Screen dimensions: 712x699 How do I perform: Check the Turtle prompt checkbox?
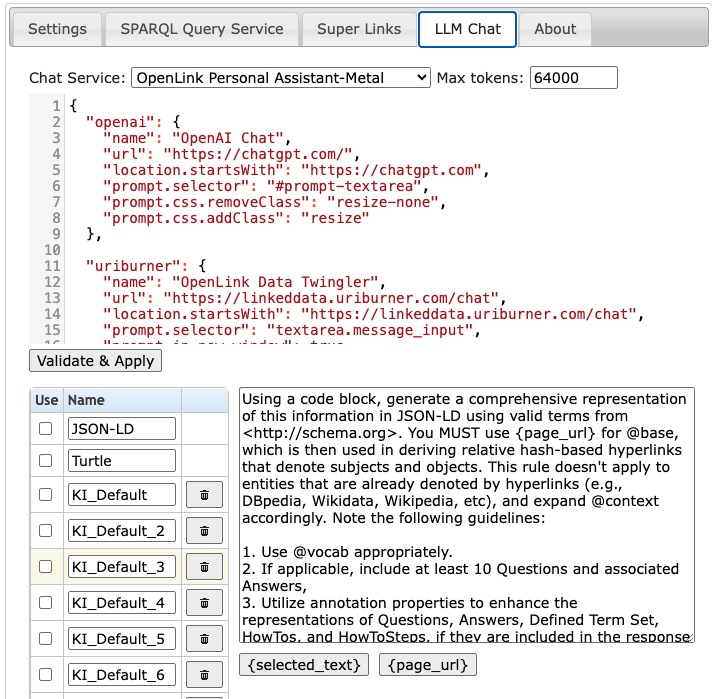45,461
